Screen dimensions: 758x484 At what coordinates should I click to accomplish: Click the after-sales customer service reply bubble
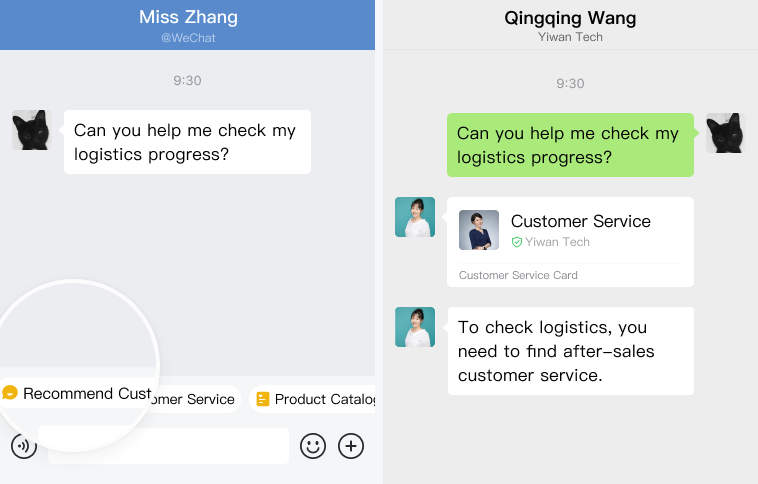point(571,351)
